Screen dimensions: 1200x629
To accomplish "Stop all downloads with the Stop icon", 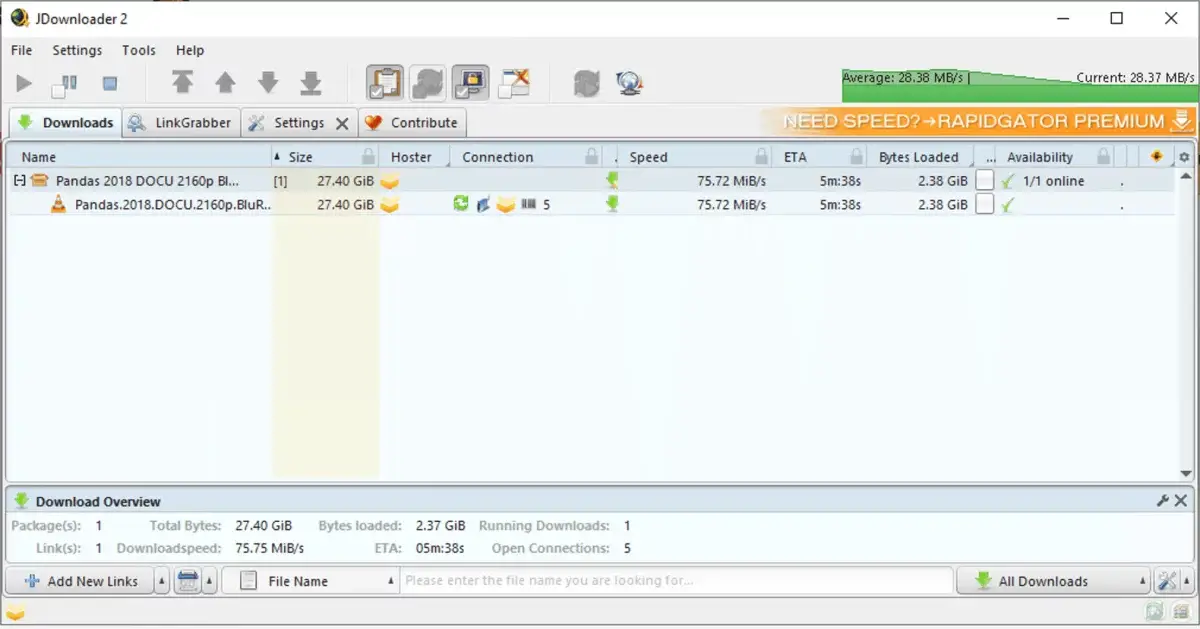I will tap(110, 84).
